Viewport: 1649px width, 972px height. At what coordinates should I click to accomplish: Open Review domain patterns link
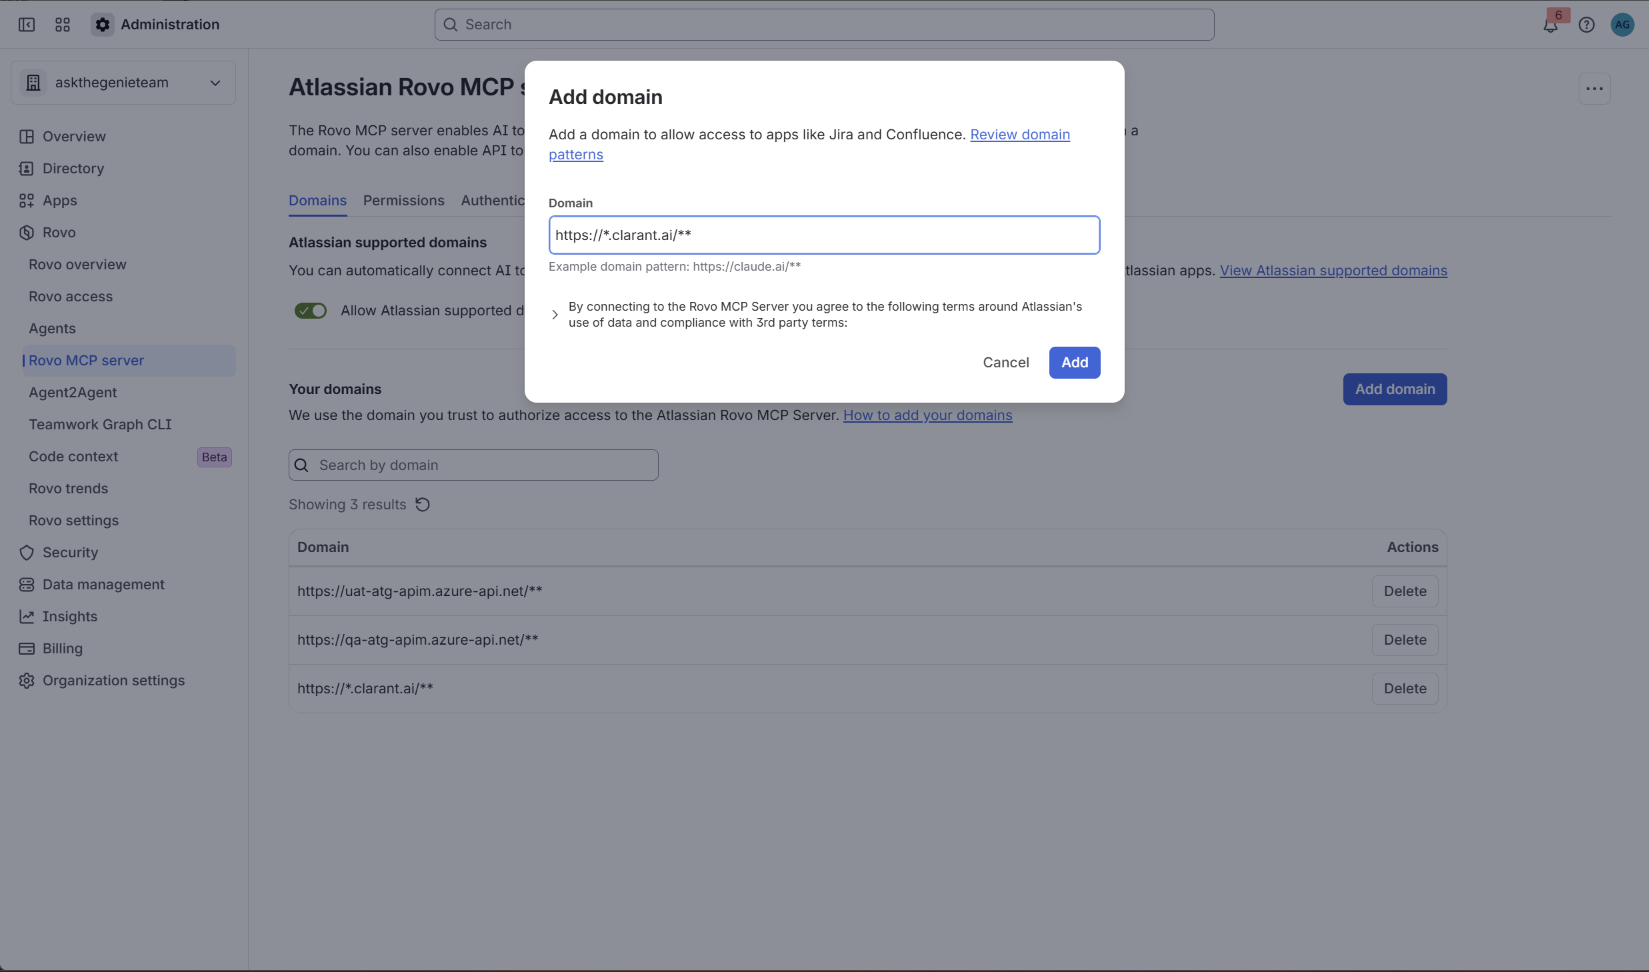[x=1020, y=134]
